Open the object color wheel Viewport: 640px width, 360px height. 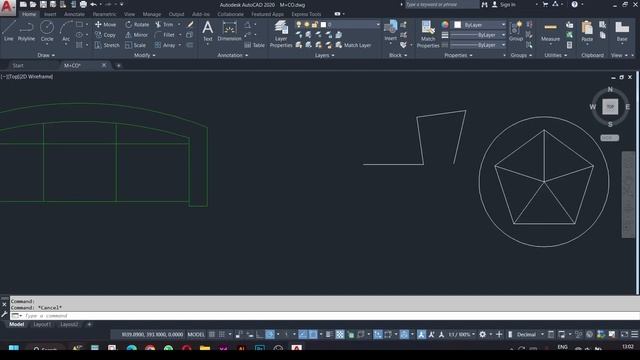pyautogui.click(x=445, y=24)
